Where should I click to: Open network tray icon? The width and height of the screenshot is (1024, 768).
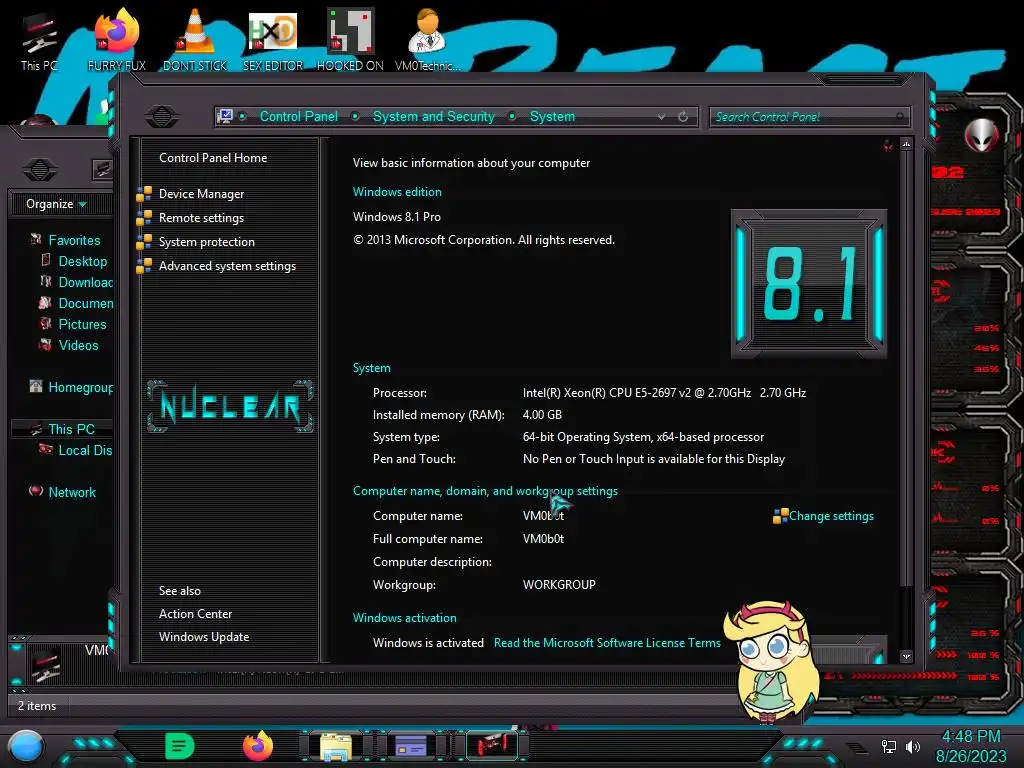coord(889,746)
